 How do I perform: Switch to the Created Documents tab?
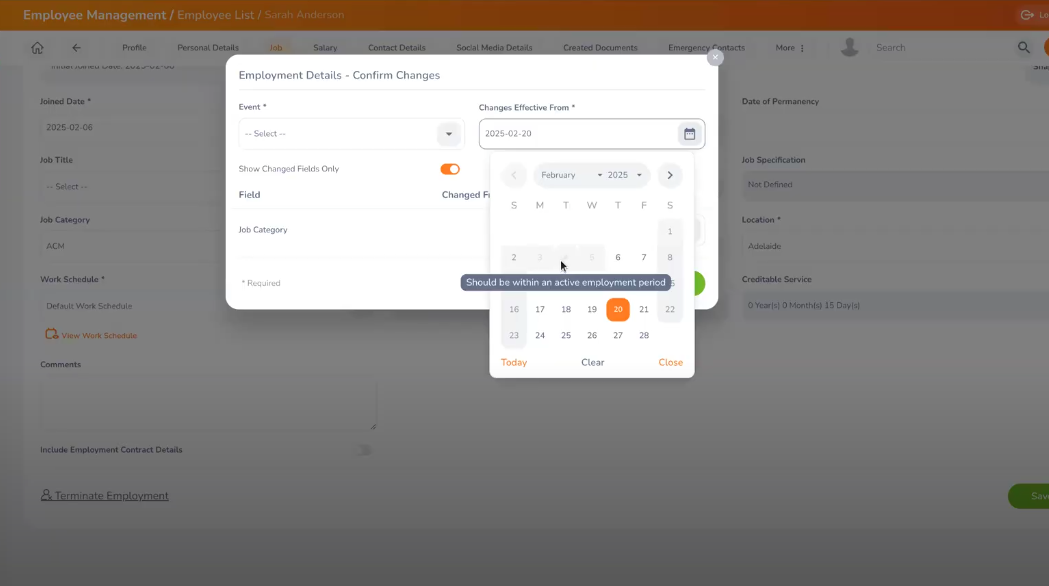(x=600, y=48)
